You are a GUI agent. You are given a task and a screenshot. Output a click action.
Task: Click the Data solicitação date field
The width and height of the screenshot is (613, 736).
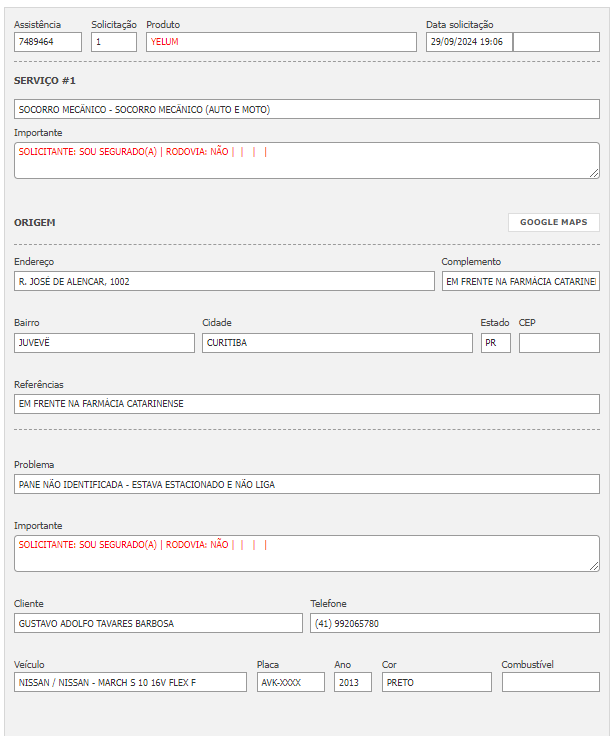click(x=468, y=42)
